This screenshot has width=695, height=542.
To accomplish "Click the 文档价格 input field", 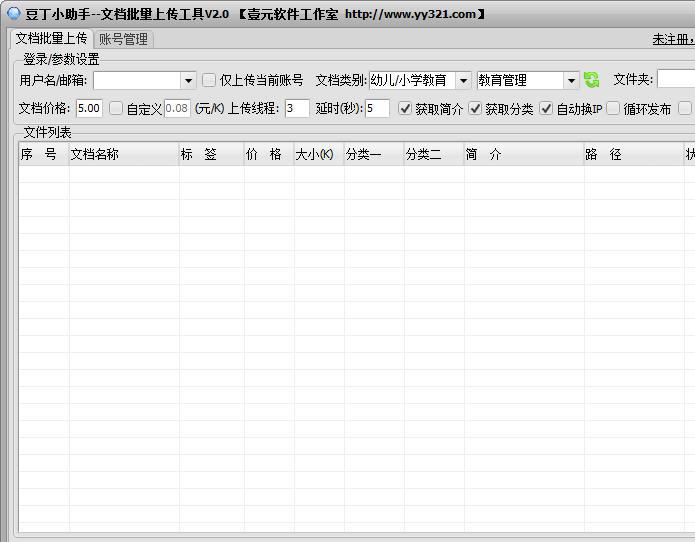I will pos(88,109).
